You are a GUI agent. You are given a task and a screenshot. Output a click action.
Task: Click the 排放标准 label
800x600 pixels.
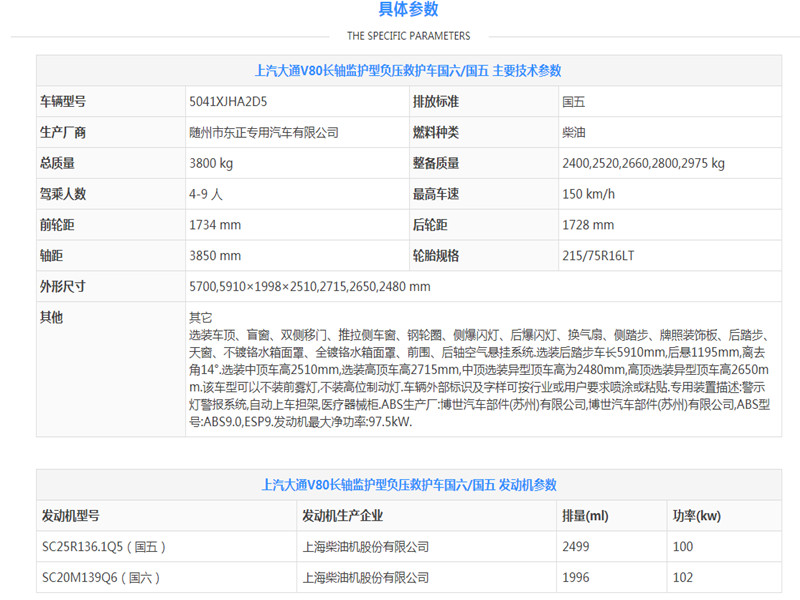(x=436, y=102)
